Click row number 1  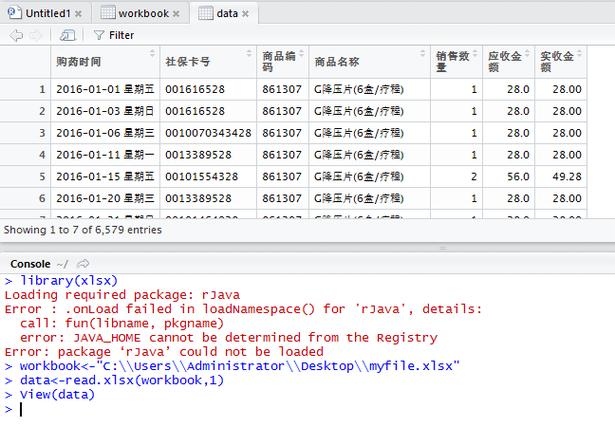point(42,89)
